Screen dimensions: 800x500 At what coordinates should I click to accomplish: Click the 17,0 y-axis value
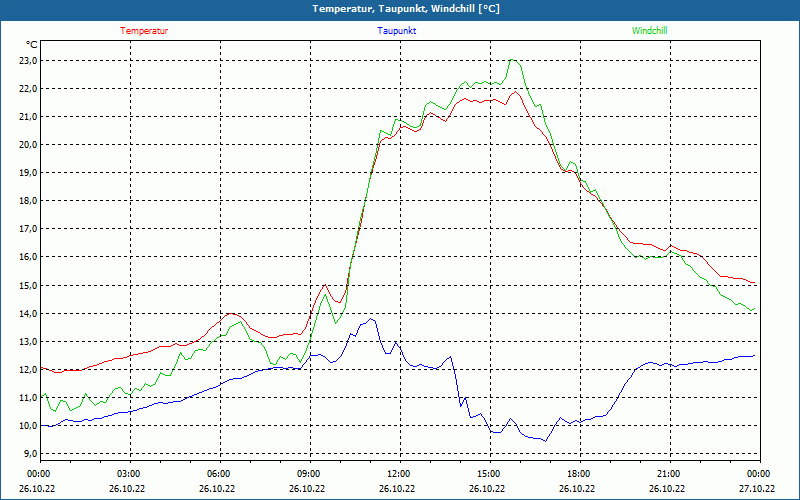(x=28, y=229)
